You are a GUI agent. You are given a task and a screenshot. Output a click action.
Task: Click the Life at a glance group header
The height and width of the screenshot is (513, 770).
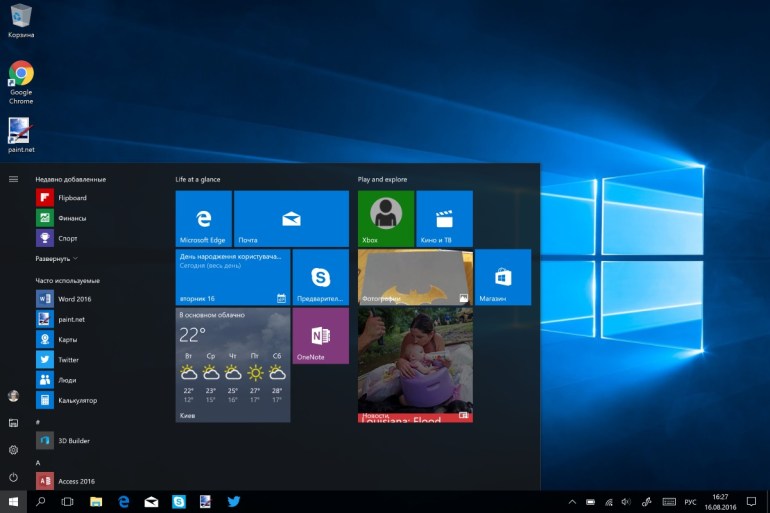tap(198, 180)
